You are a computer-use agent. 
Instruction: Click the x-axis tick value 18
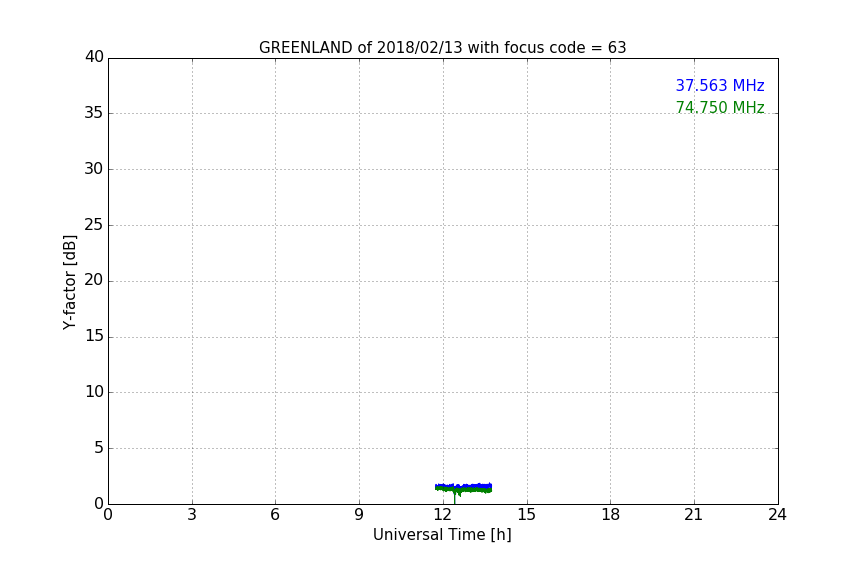coord(611,515)
